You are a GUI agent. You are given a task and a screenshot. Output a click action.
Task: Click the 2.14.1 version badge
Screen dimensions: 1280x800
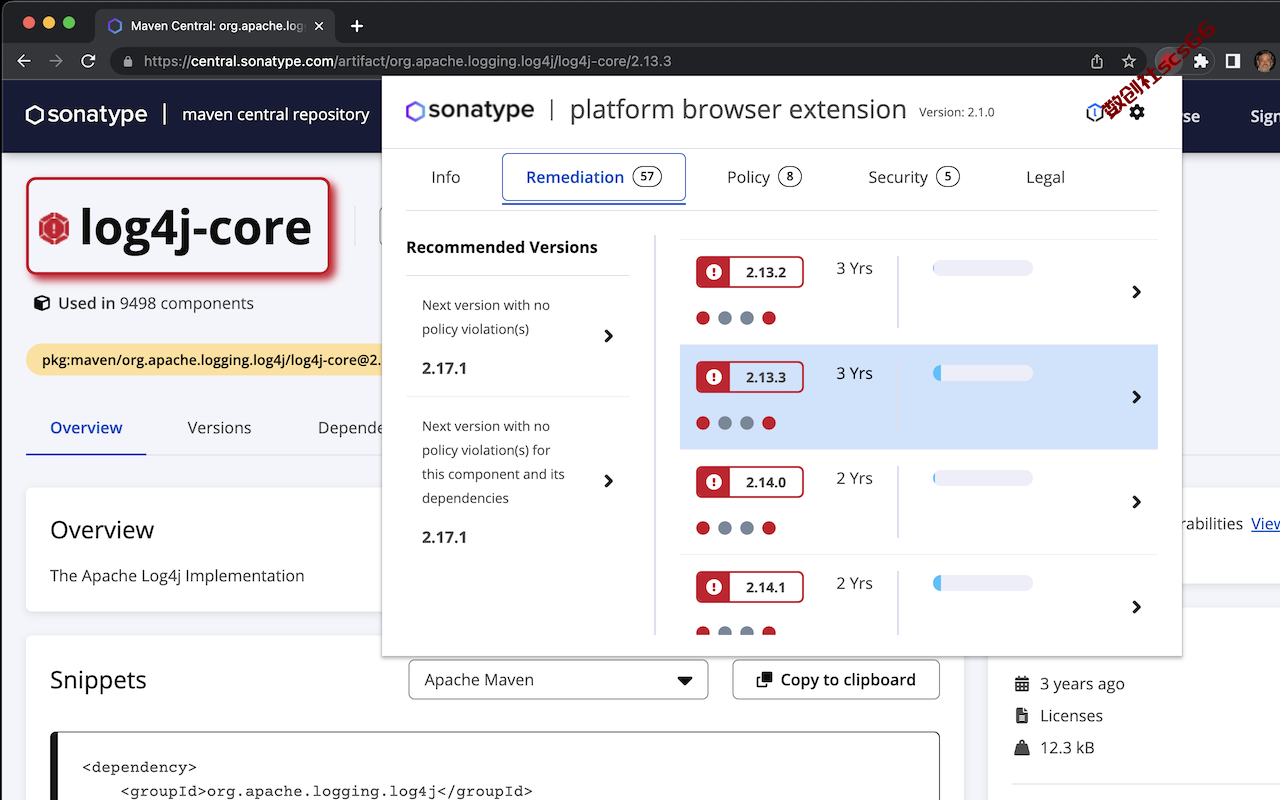pyautogui.click(x=750, y=587)
